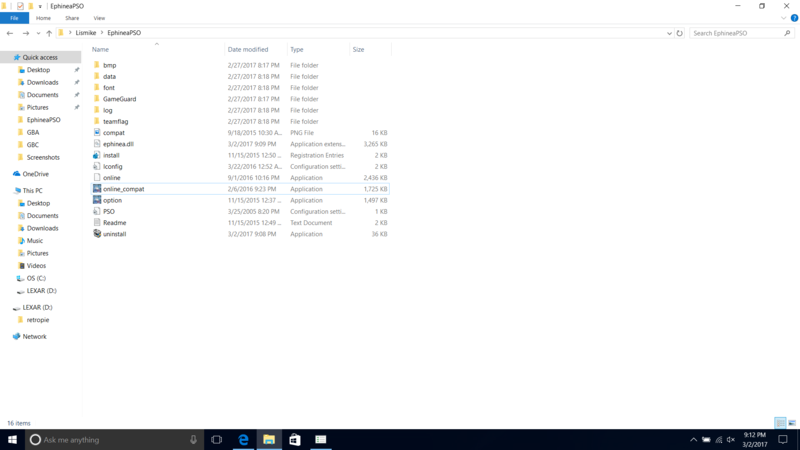Open the View ribbon tab
800x450 pixels.
pos(99,18)
